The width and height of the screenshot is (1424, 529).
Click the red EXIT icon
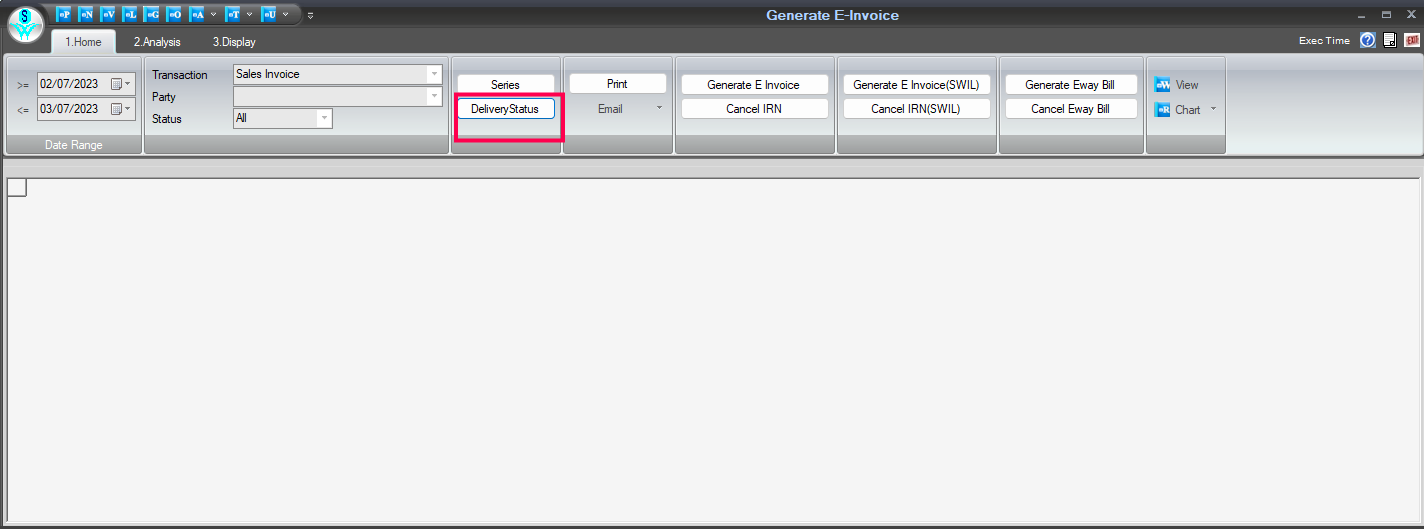coord(1412,40)
